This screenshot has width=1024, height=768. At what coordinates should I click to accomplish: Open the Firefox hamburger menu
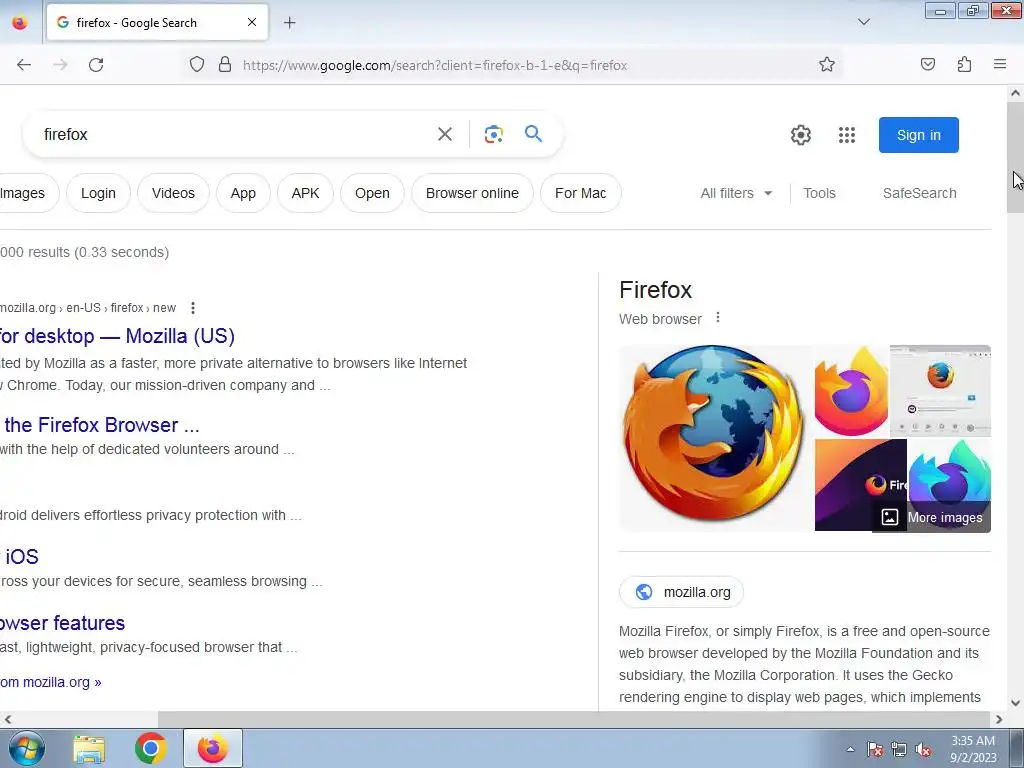pyautogui.click(x=1000, y=64)
